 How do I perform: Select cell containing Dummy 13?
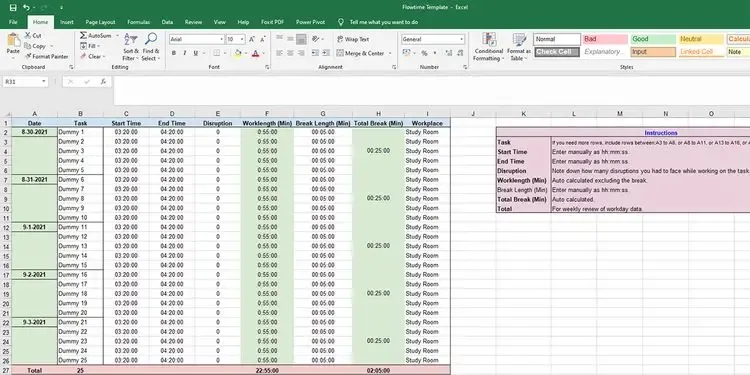point(80,246)
